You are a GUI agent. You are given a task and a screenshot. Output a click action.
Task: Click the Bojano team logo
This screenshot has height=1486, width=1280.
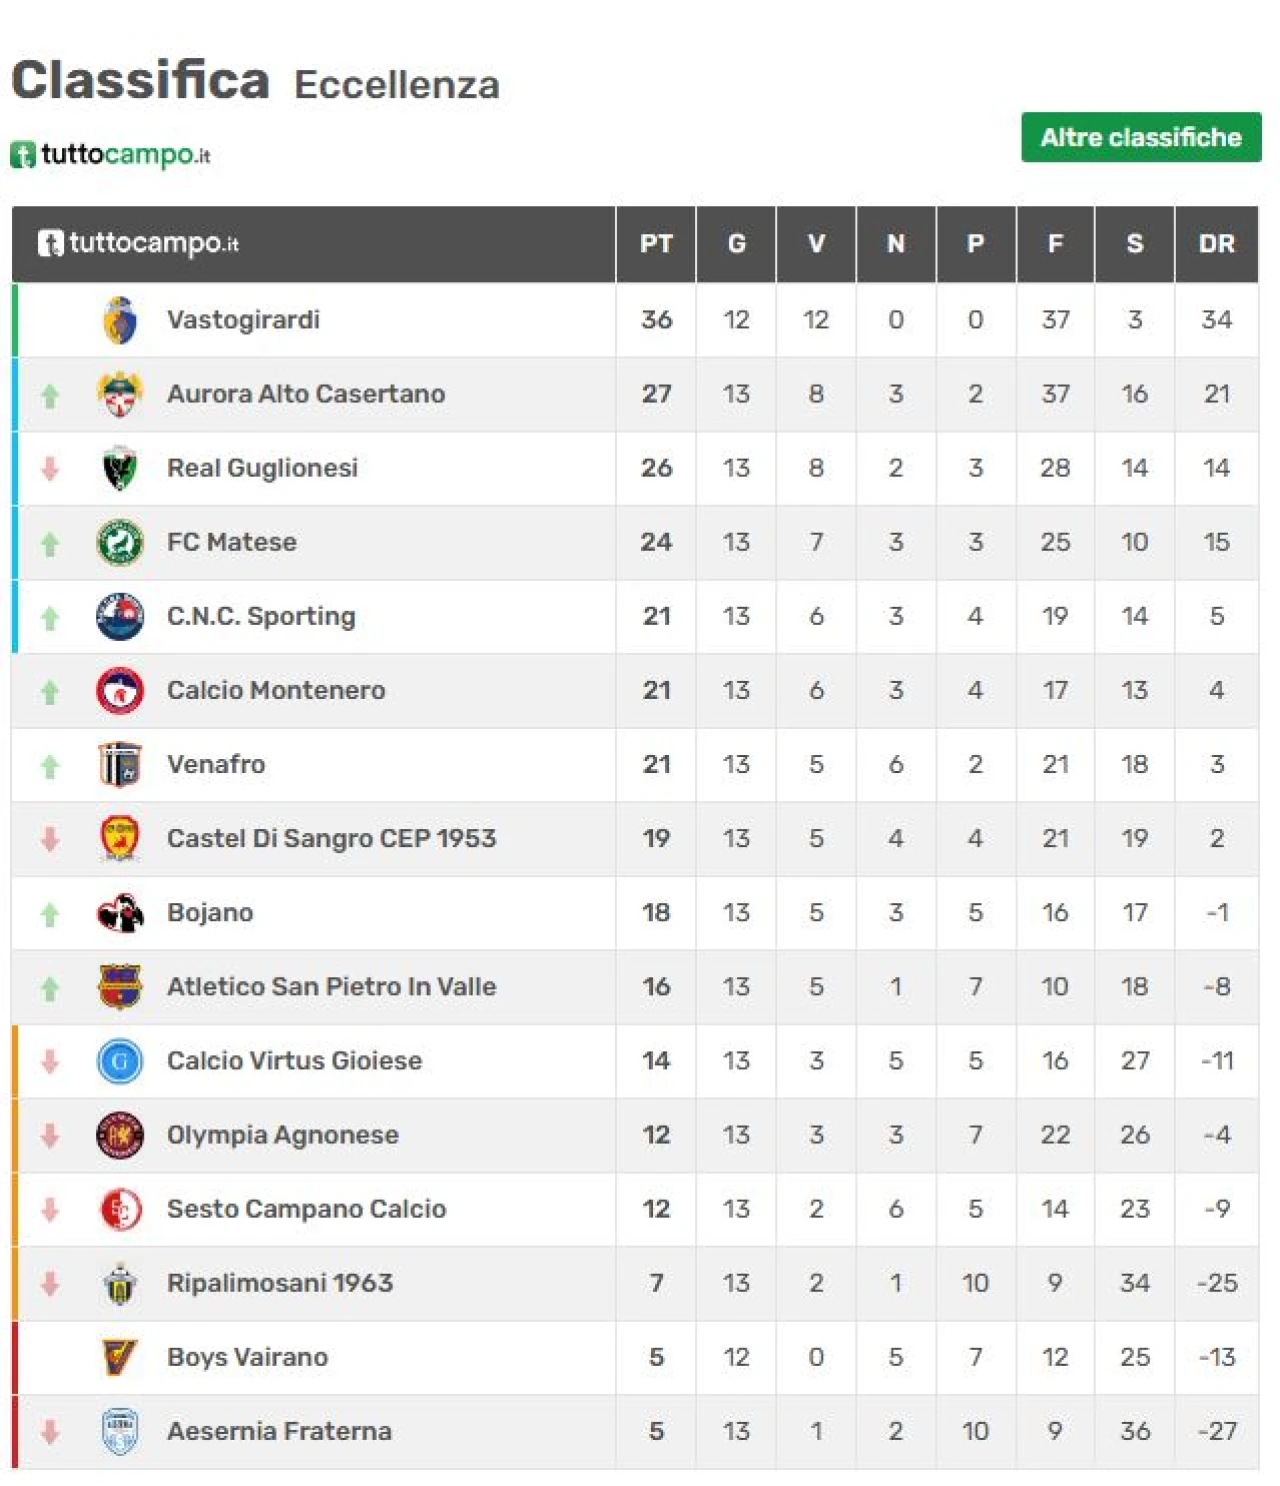(x=120, y=912)
